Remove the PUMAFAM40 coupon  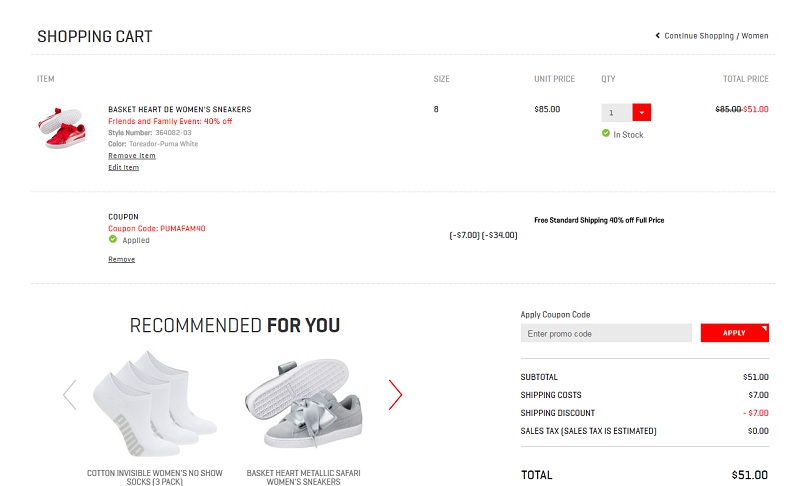coord(121,259)
